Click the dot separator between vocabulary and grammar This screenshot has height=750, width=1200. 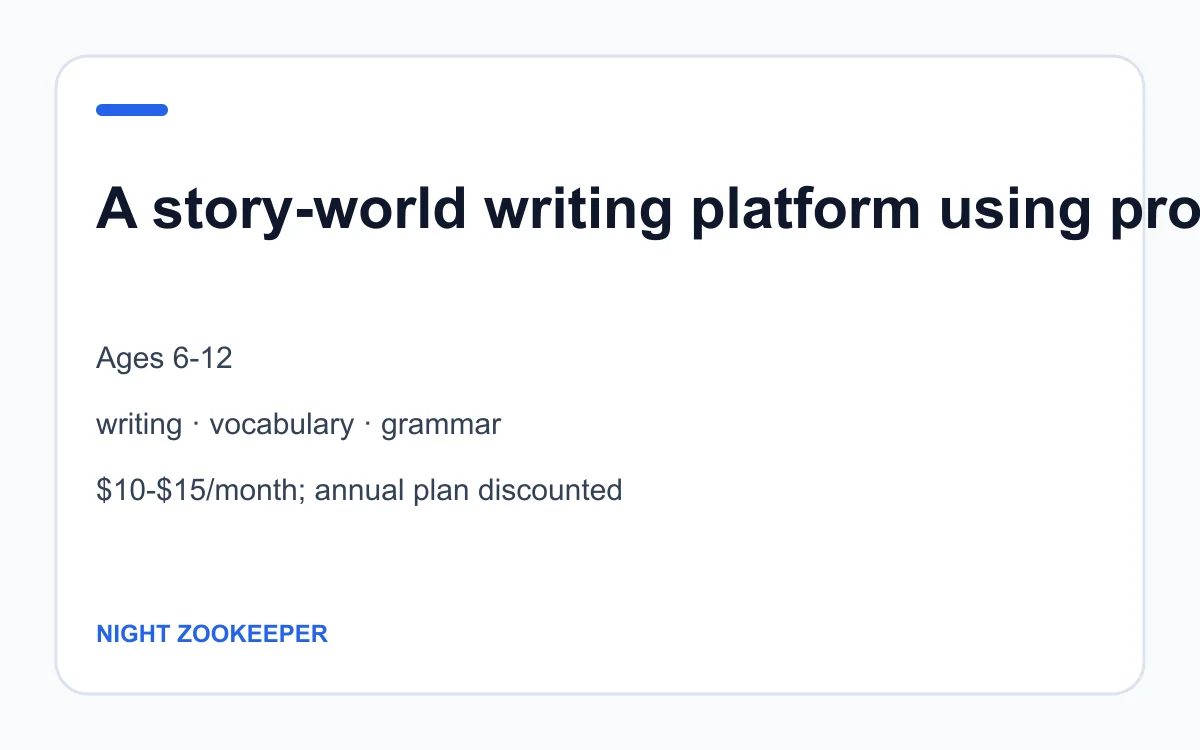(x=368, y=425)
